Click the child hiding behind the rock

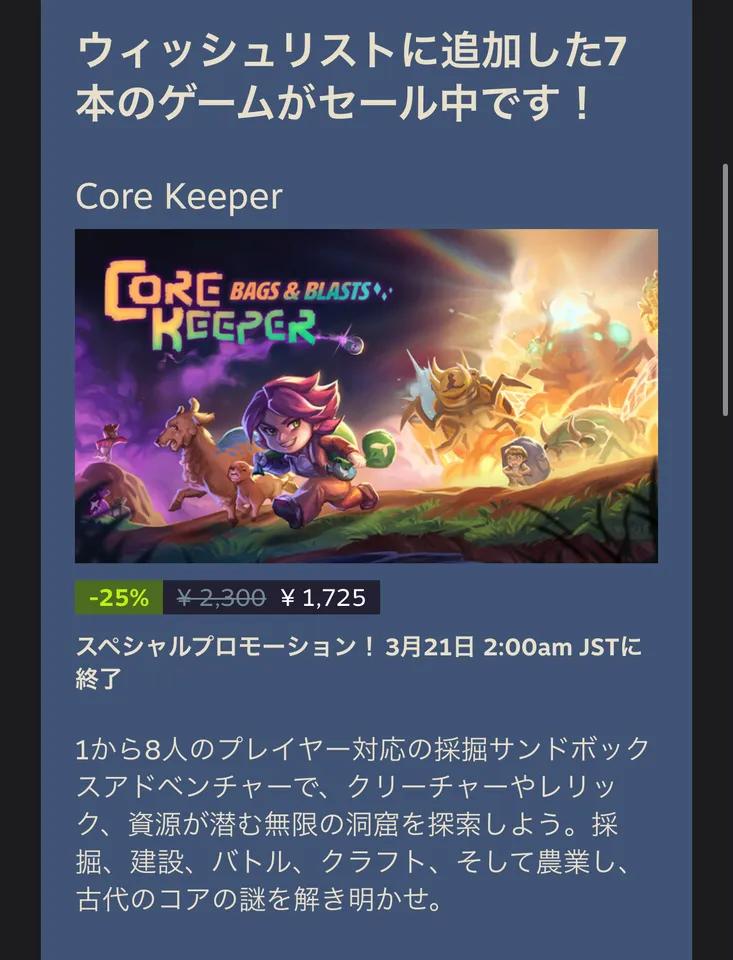(x=516, y=465)
